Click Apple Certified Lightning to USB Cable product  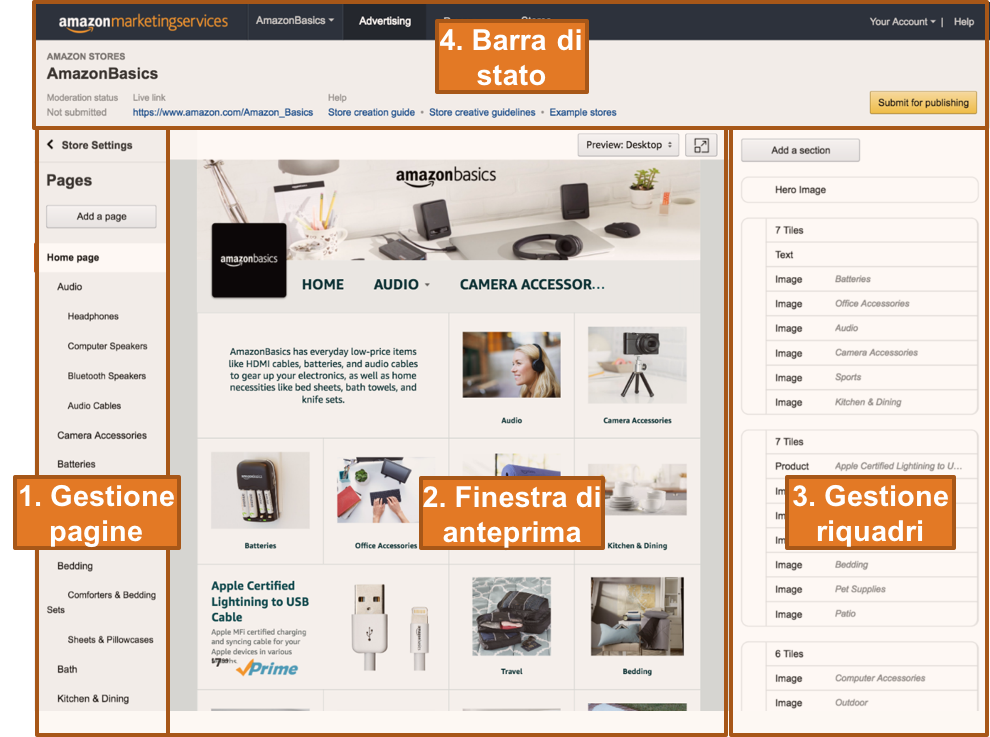[323, 626]
